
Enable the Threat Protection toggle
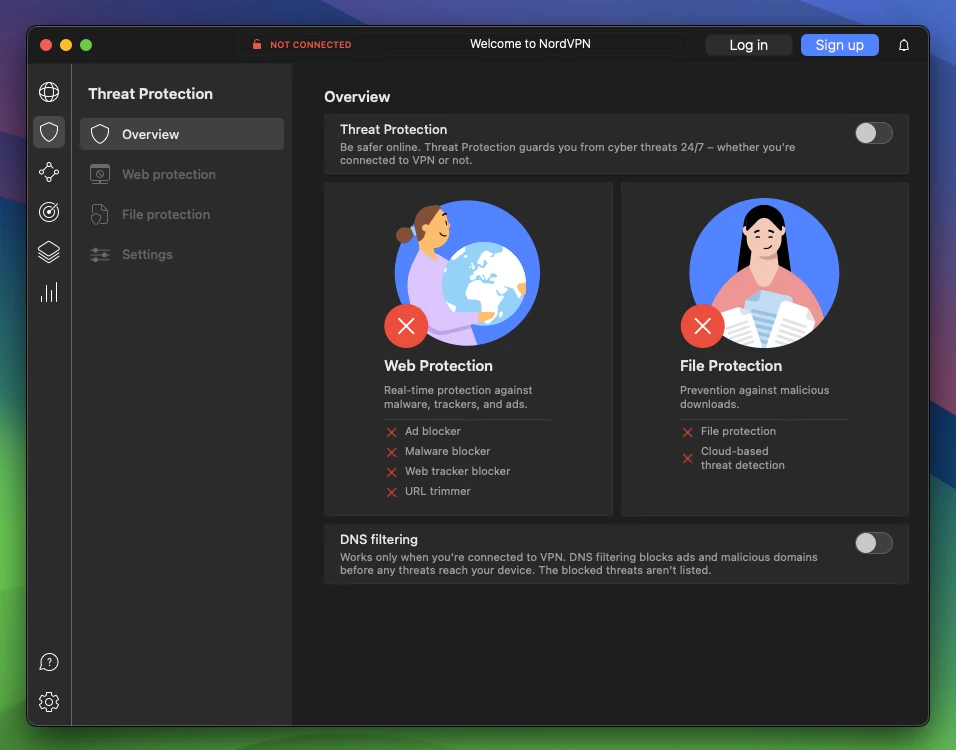(x=873, y=133)
